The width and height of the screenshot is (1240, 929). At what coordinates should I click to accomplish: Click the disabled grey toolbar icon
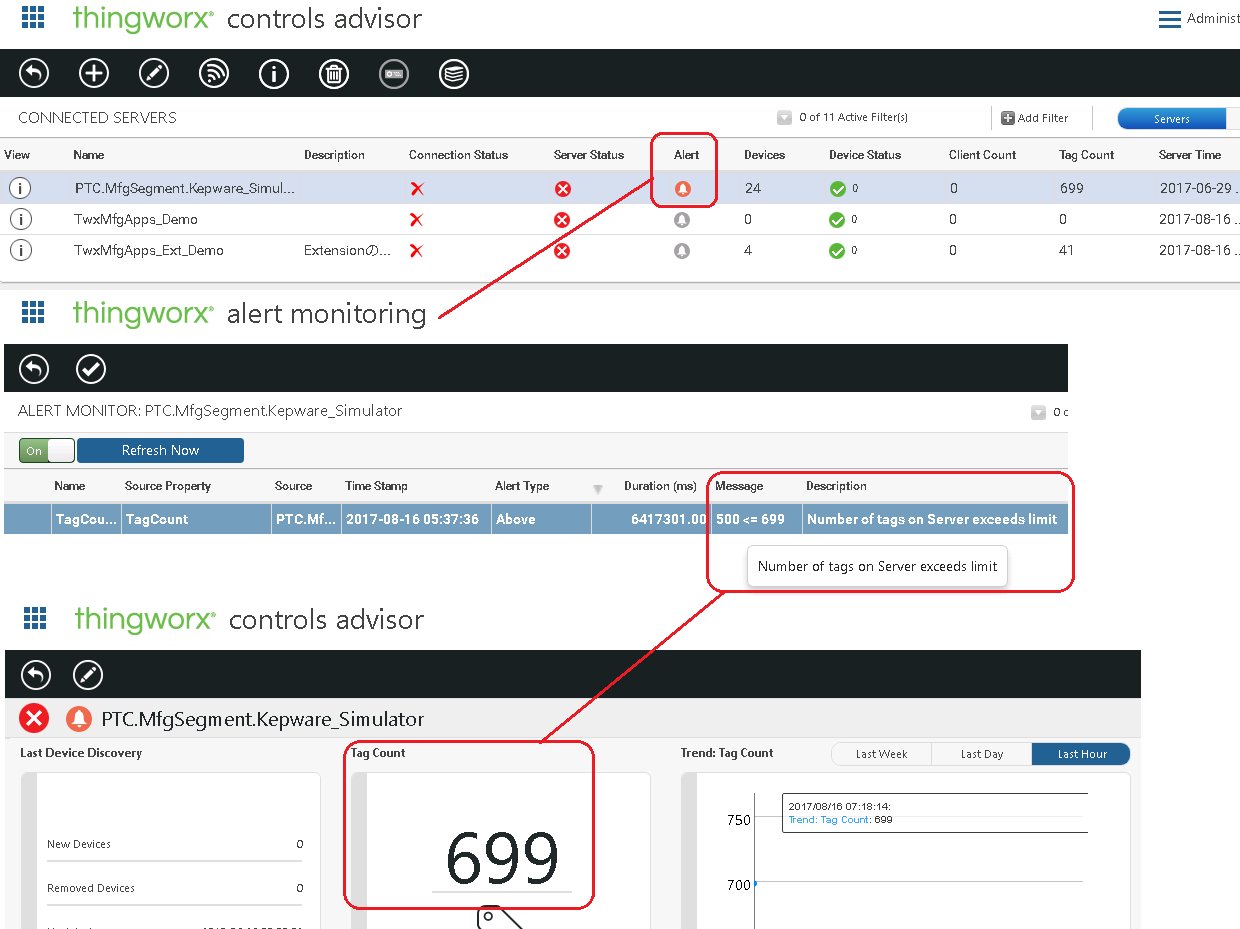[394, 73]
